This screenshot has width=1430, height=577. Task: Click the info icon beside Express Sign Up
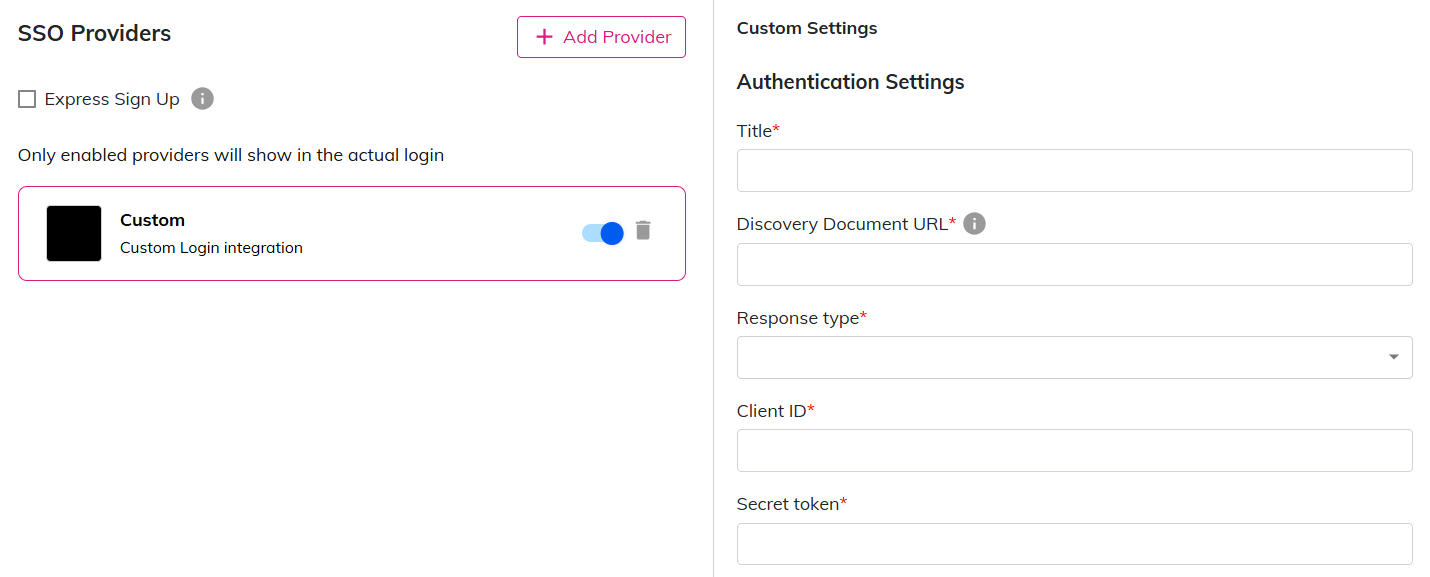coord(202,99)
